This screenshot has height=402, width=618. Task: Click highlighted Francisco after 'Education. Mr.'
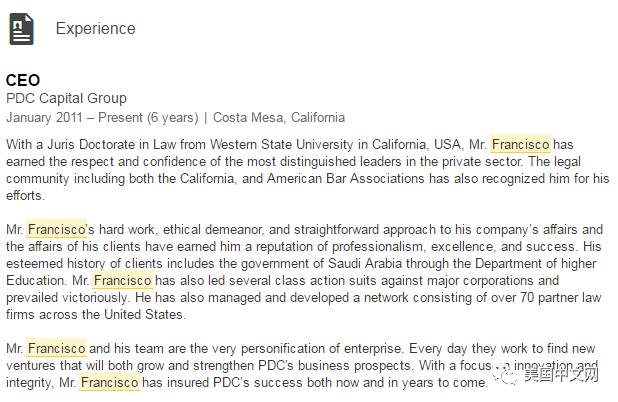pyautogui.click(x=122, y=280)
